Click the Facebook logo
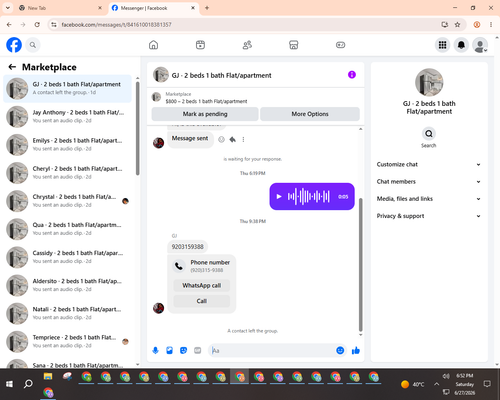 (x=14, y=45)
